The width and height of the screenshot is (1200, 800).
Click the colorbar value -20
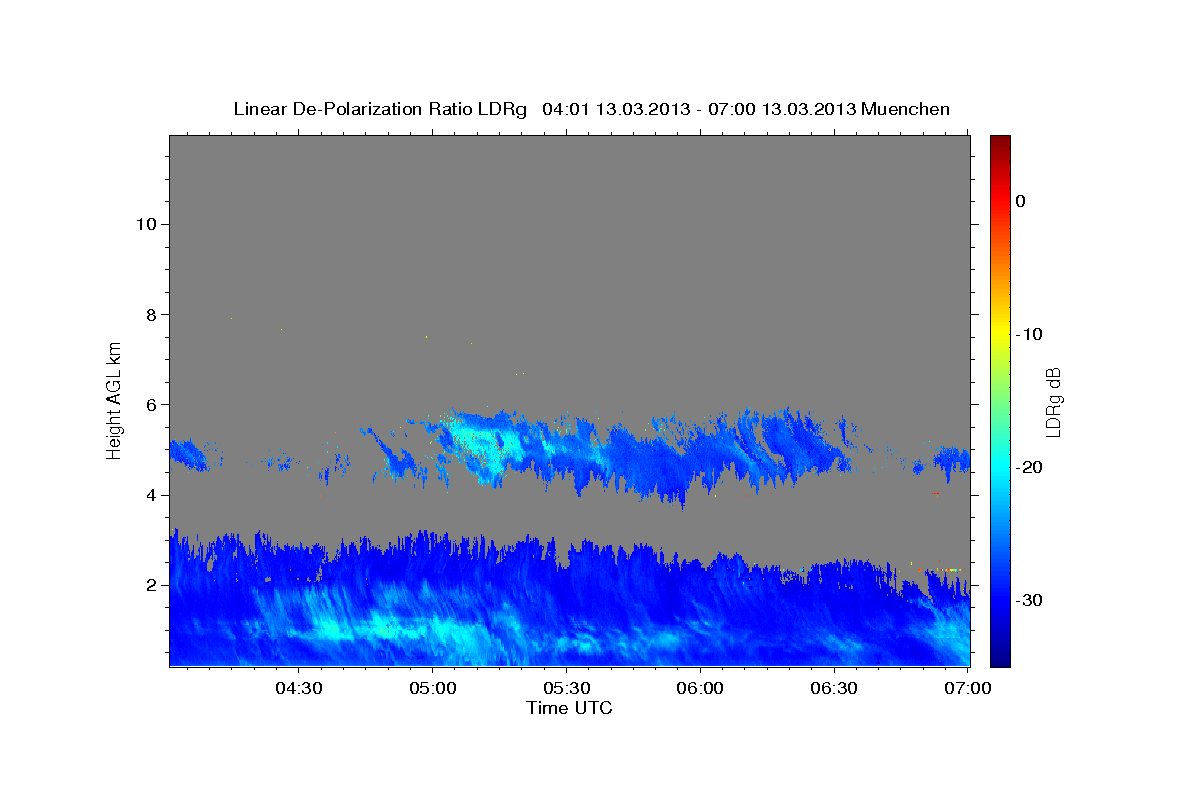pyautogui.click(x=1029, y=467)
